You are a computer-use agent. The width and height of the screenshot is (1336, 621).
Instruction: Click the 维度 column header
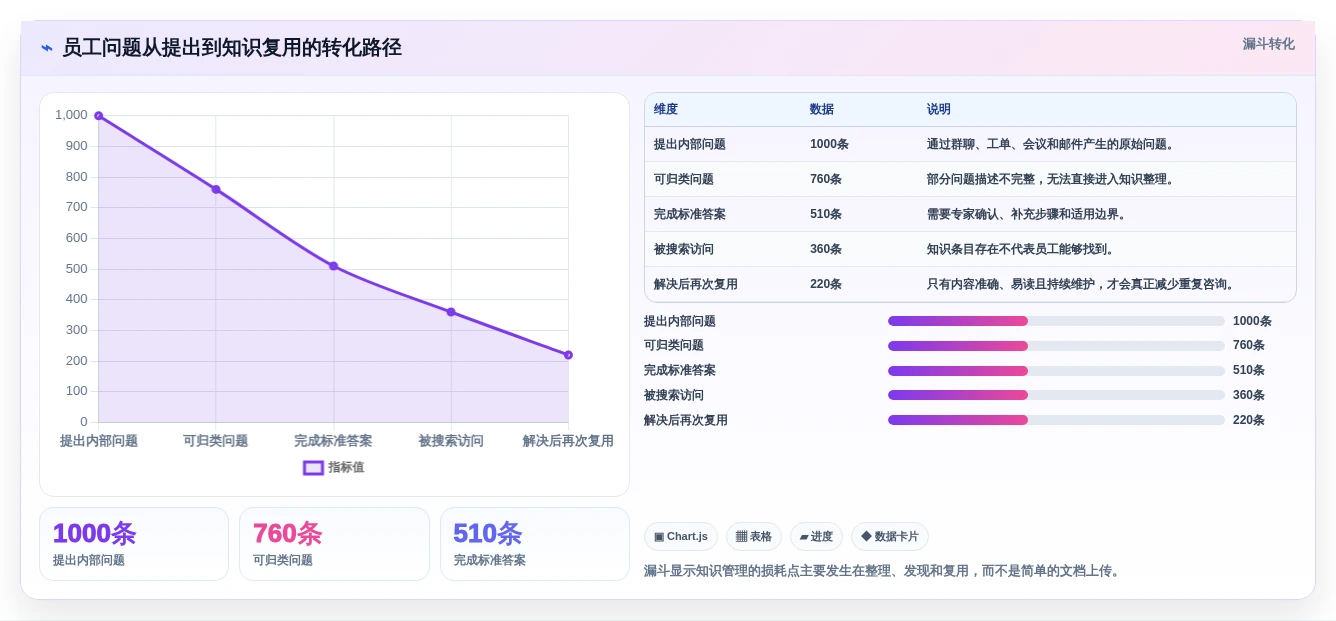point(666,109)
